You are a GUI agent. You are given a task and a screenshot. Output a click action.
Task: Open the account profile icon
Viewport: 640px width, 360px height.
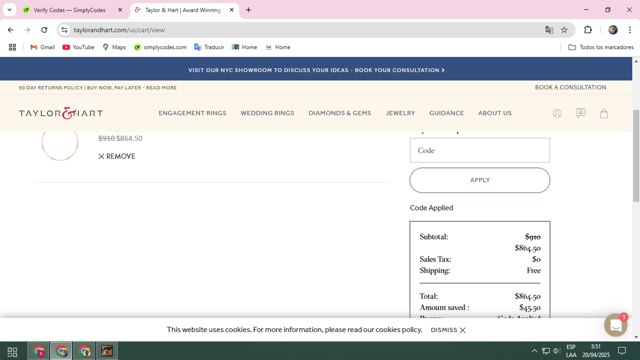(x=557, y=113)
